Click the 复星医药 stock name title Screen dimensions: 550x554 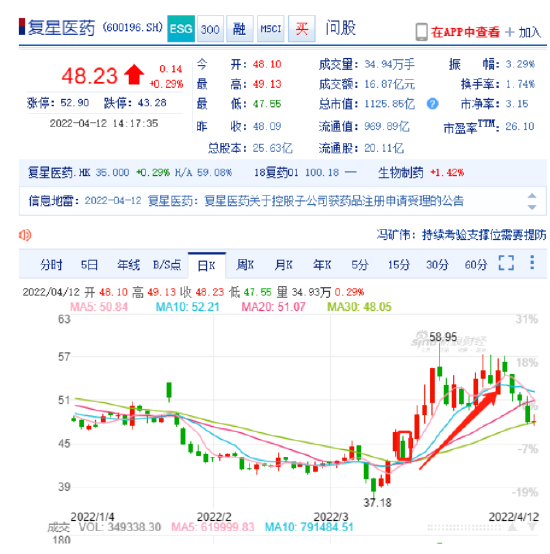coord(61,28)
